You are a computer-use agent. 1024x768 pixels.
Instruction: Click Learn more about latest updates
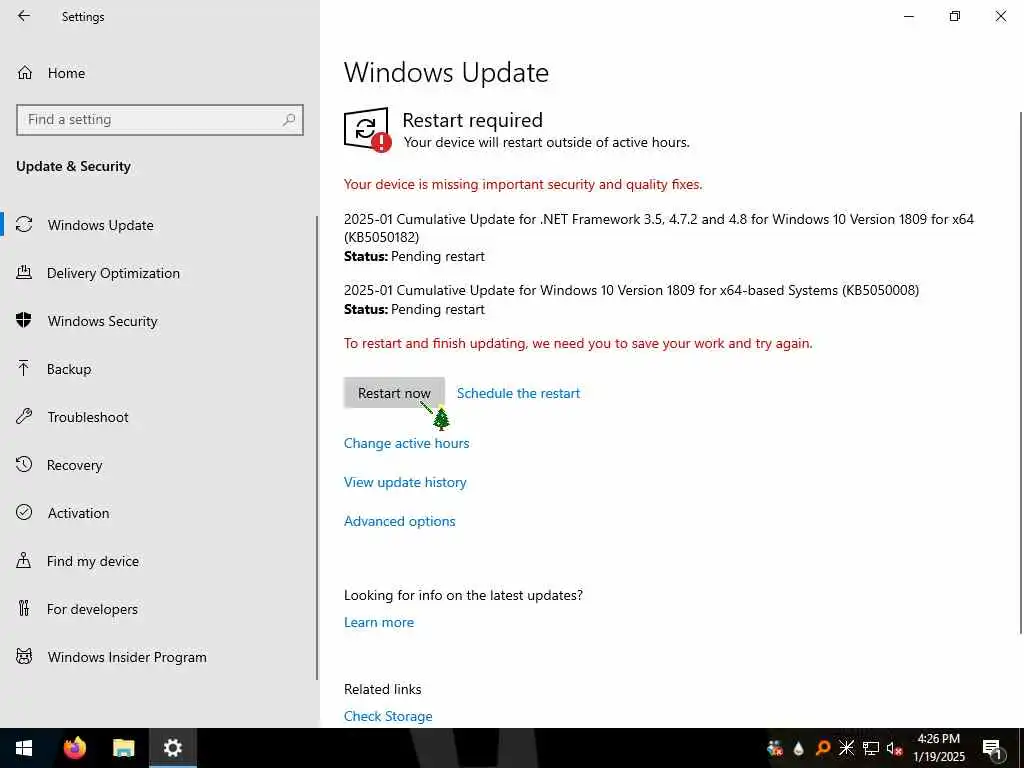click(x=379, y=622)
